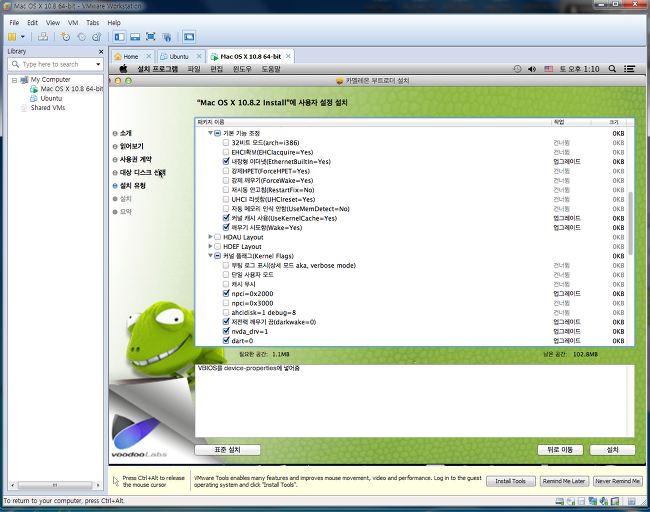This screenshot has height=512, width=650.
Task: Close the Home tab
Action: [x=149, y=56]
